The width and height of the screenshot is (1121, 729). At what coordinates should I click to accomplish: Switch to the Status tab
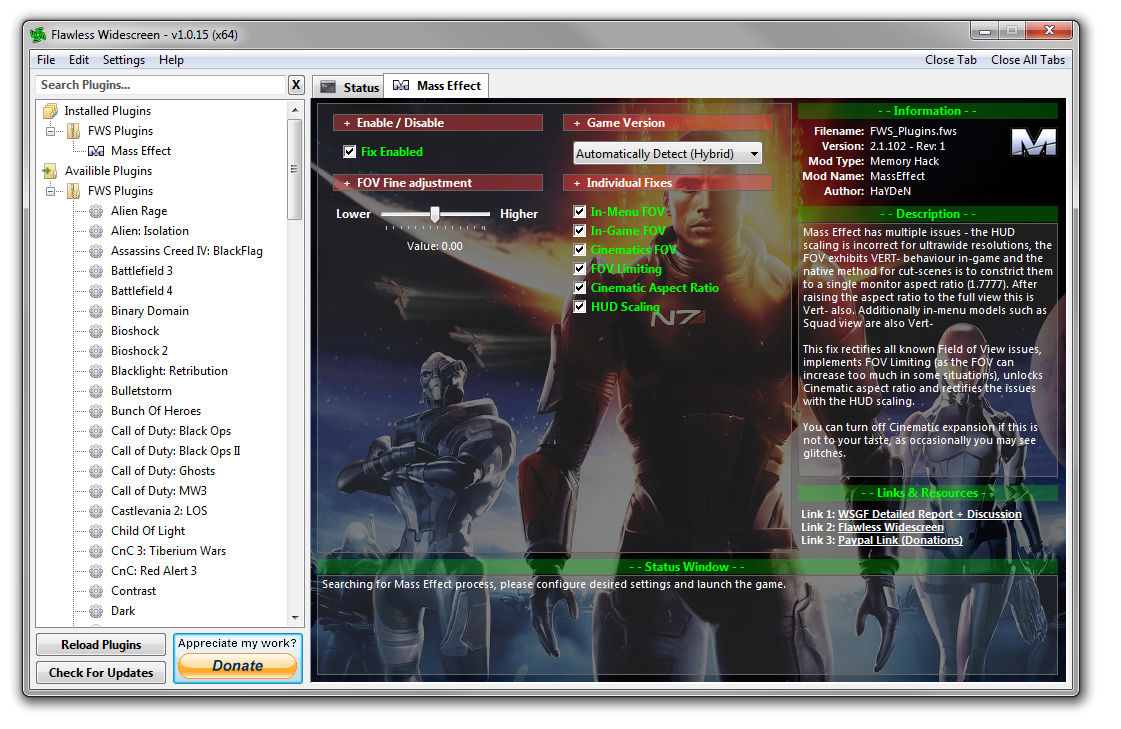(x=350, y=87)
